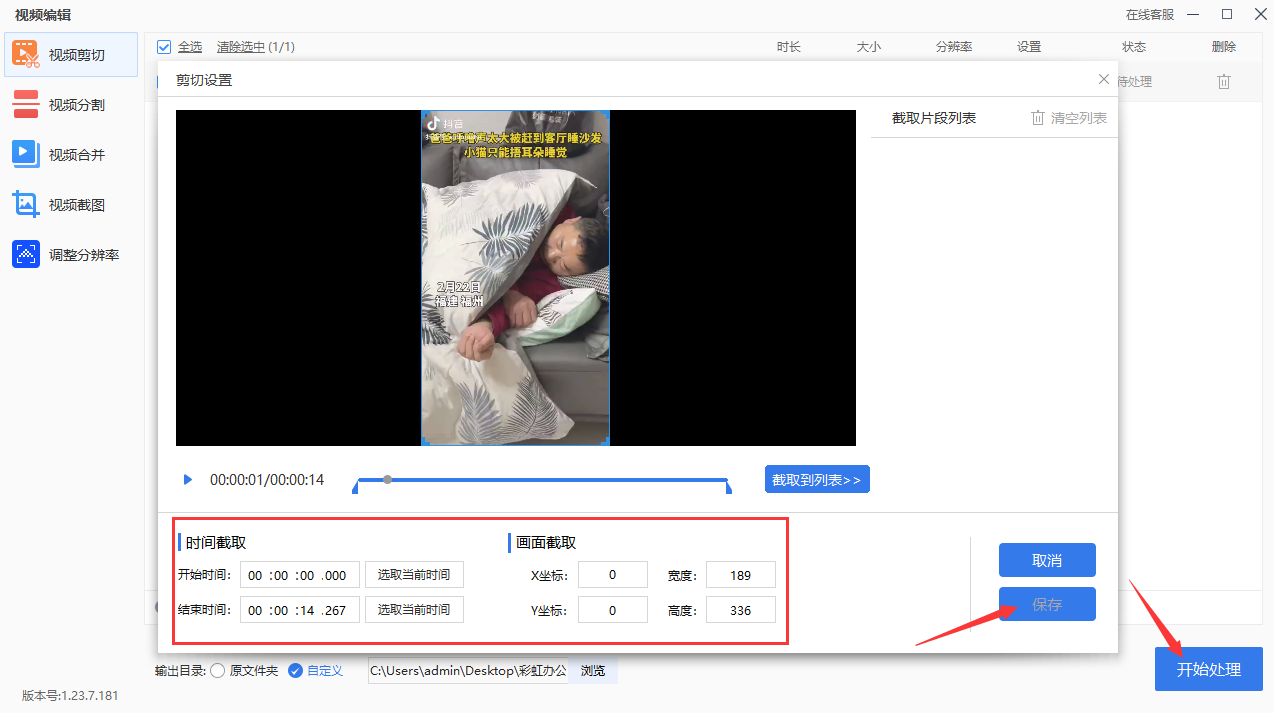Click the 00:00:01/00:00:14 time display
Screen dimensions: 1274x713
click(267, 480)
